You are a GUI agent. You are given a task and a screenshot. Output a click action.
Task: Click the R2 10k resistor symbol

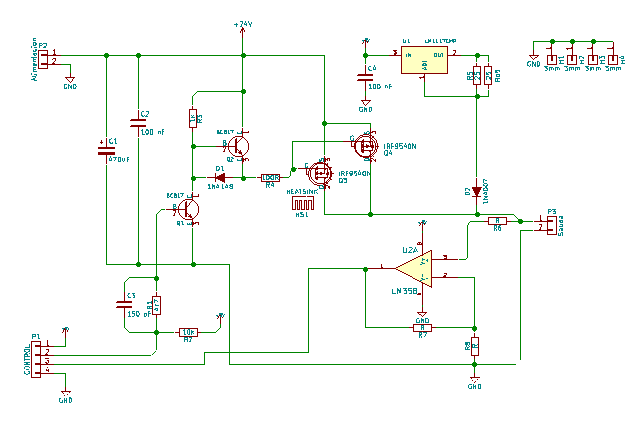coord(189,332)
